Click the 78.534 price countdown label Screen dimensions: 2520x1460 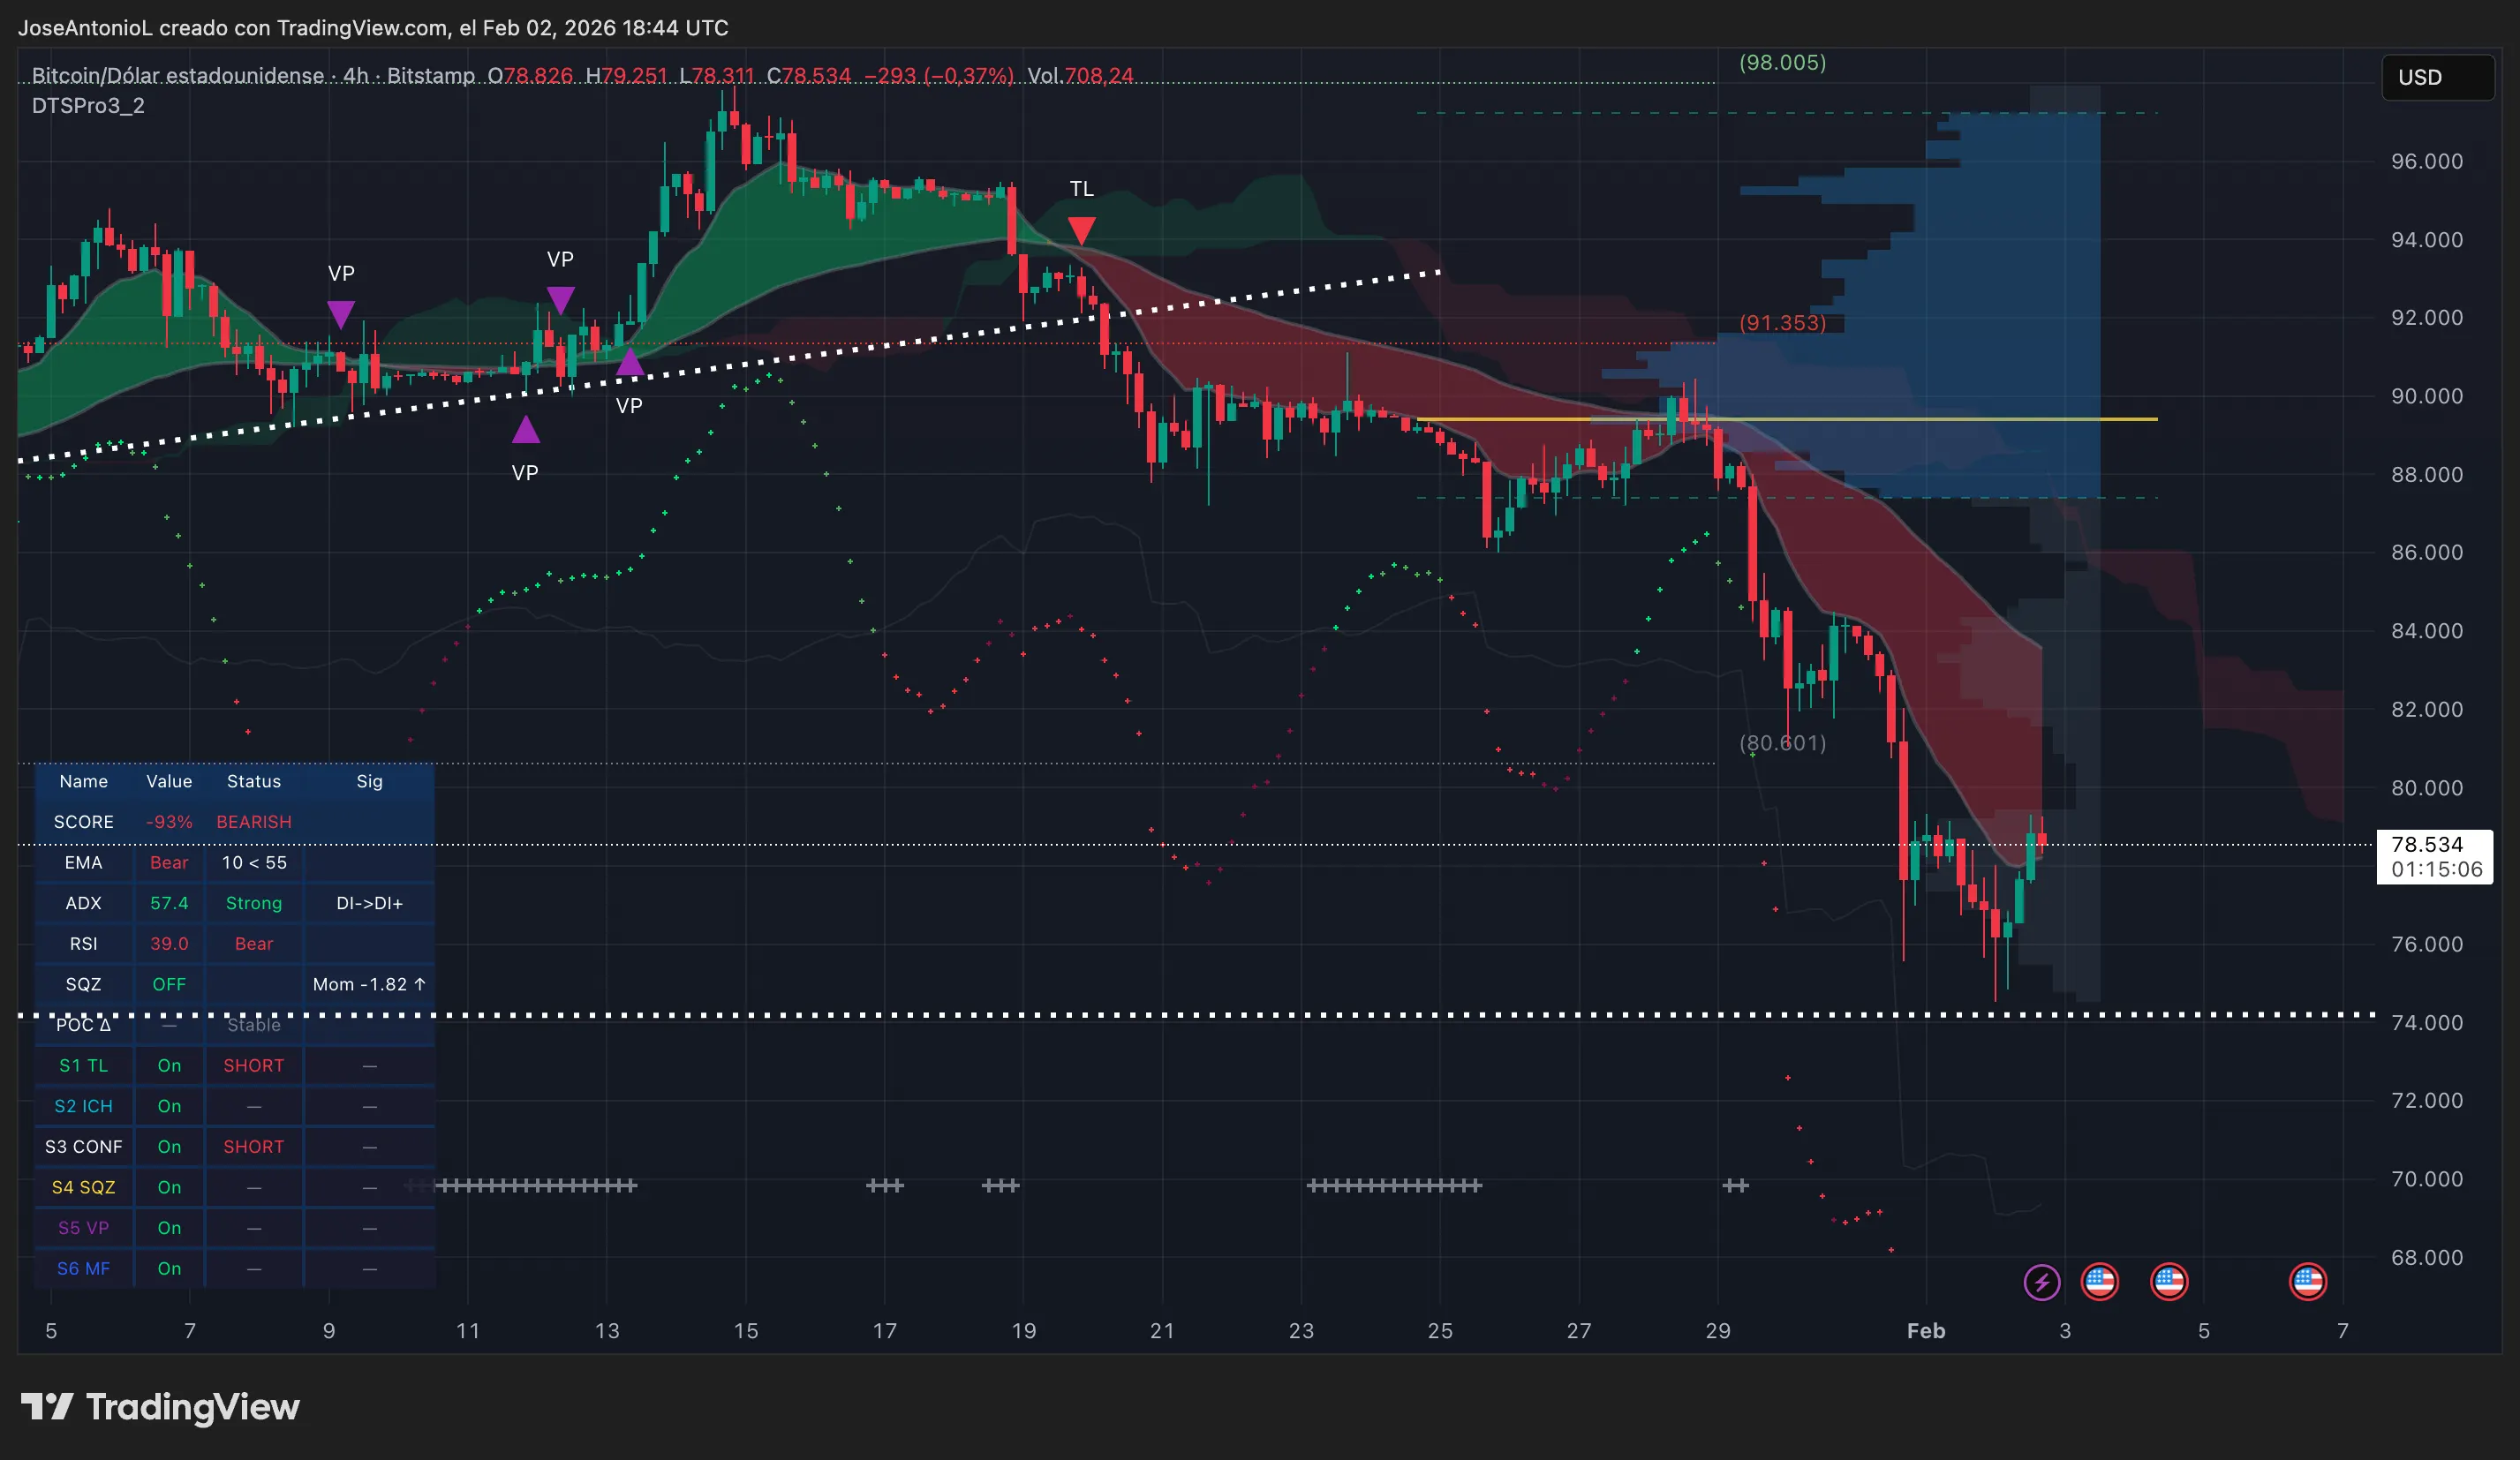pyautogui.click(x=2434, y=857)
